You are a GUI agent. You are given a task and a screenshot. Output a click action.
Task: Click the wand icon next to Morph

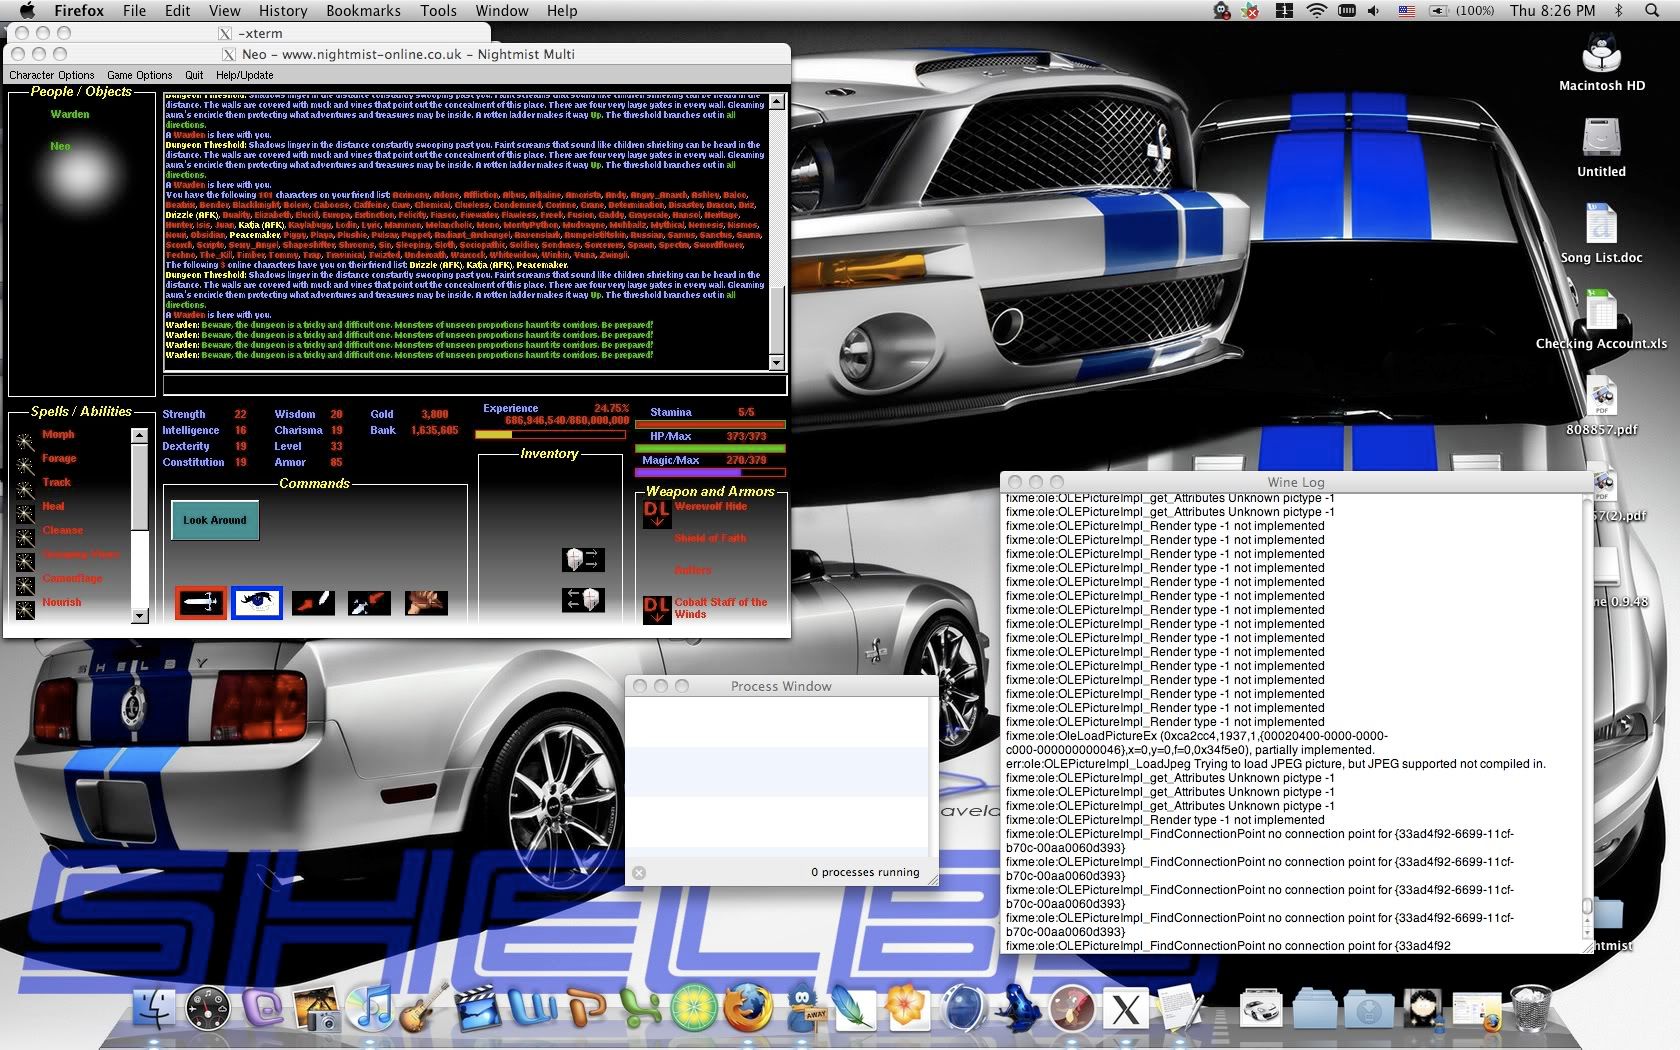tap(25, 440)
